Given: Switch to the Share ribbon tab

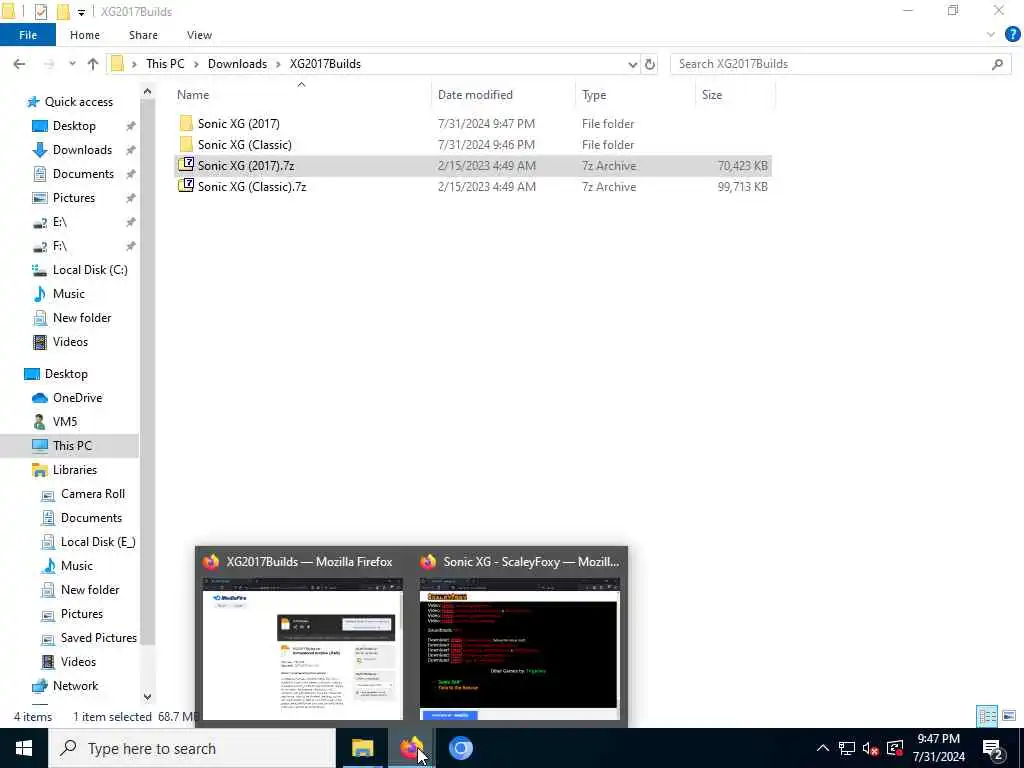Looking at the screenshot, I should 143,35.
